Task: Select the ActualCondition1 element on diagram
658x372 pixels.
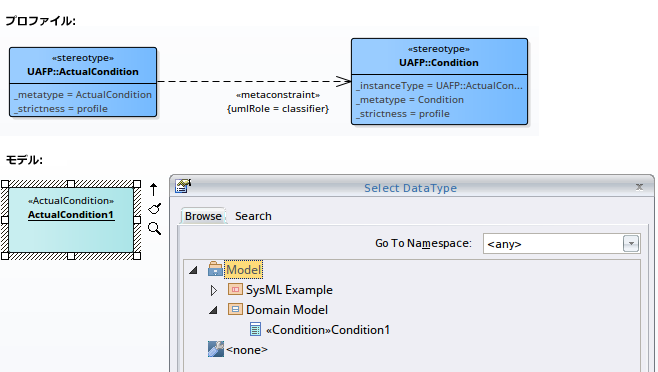Action: [x=71, y=220]
